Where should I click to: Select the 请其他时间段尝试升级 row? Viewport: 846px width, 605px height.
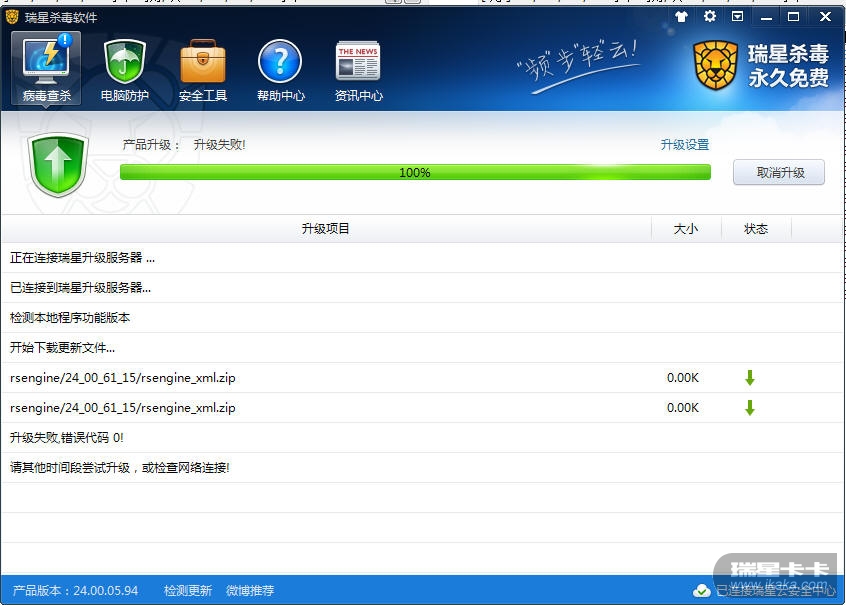pos(422,467)
